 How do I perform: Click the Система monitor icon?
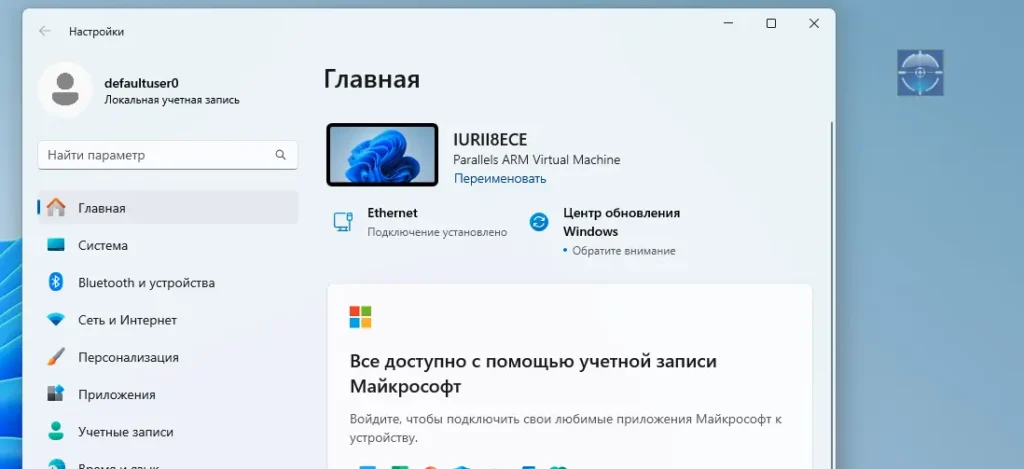(x=56, y=245)
